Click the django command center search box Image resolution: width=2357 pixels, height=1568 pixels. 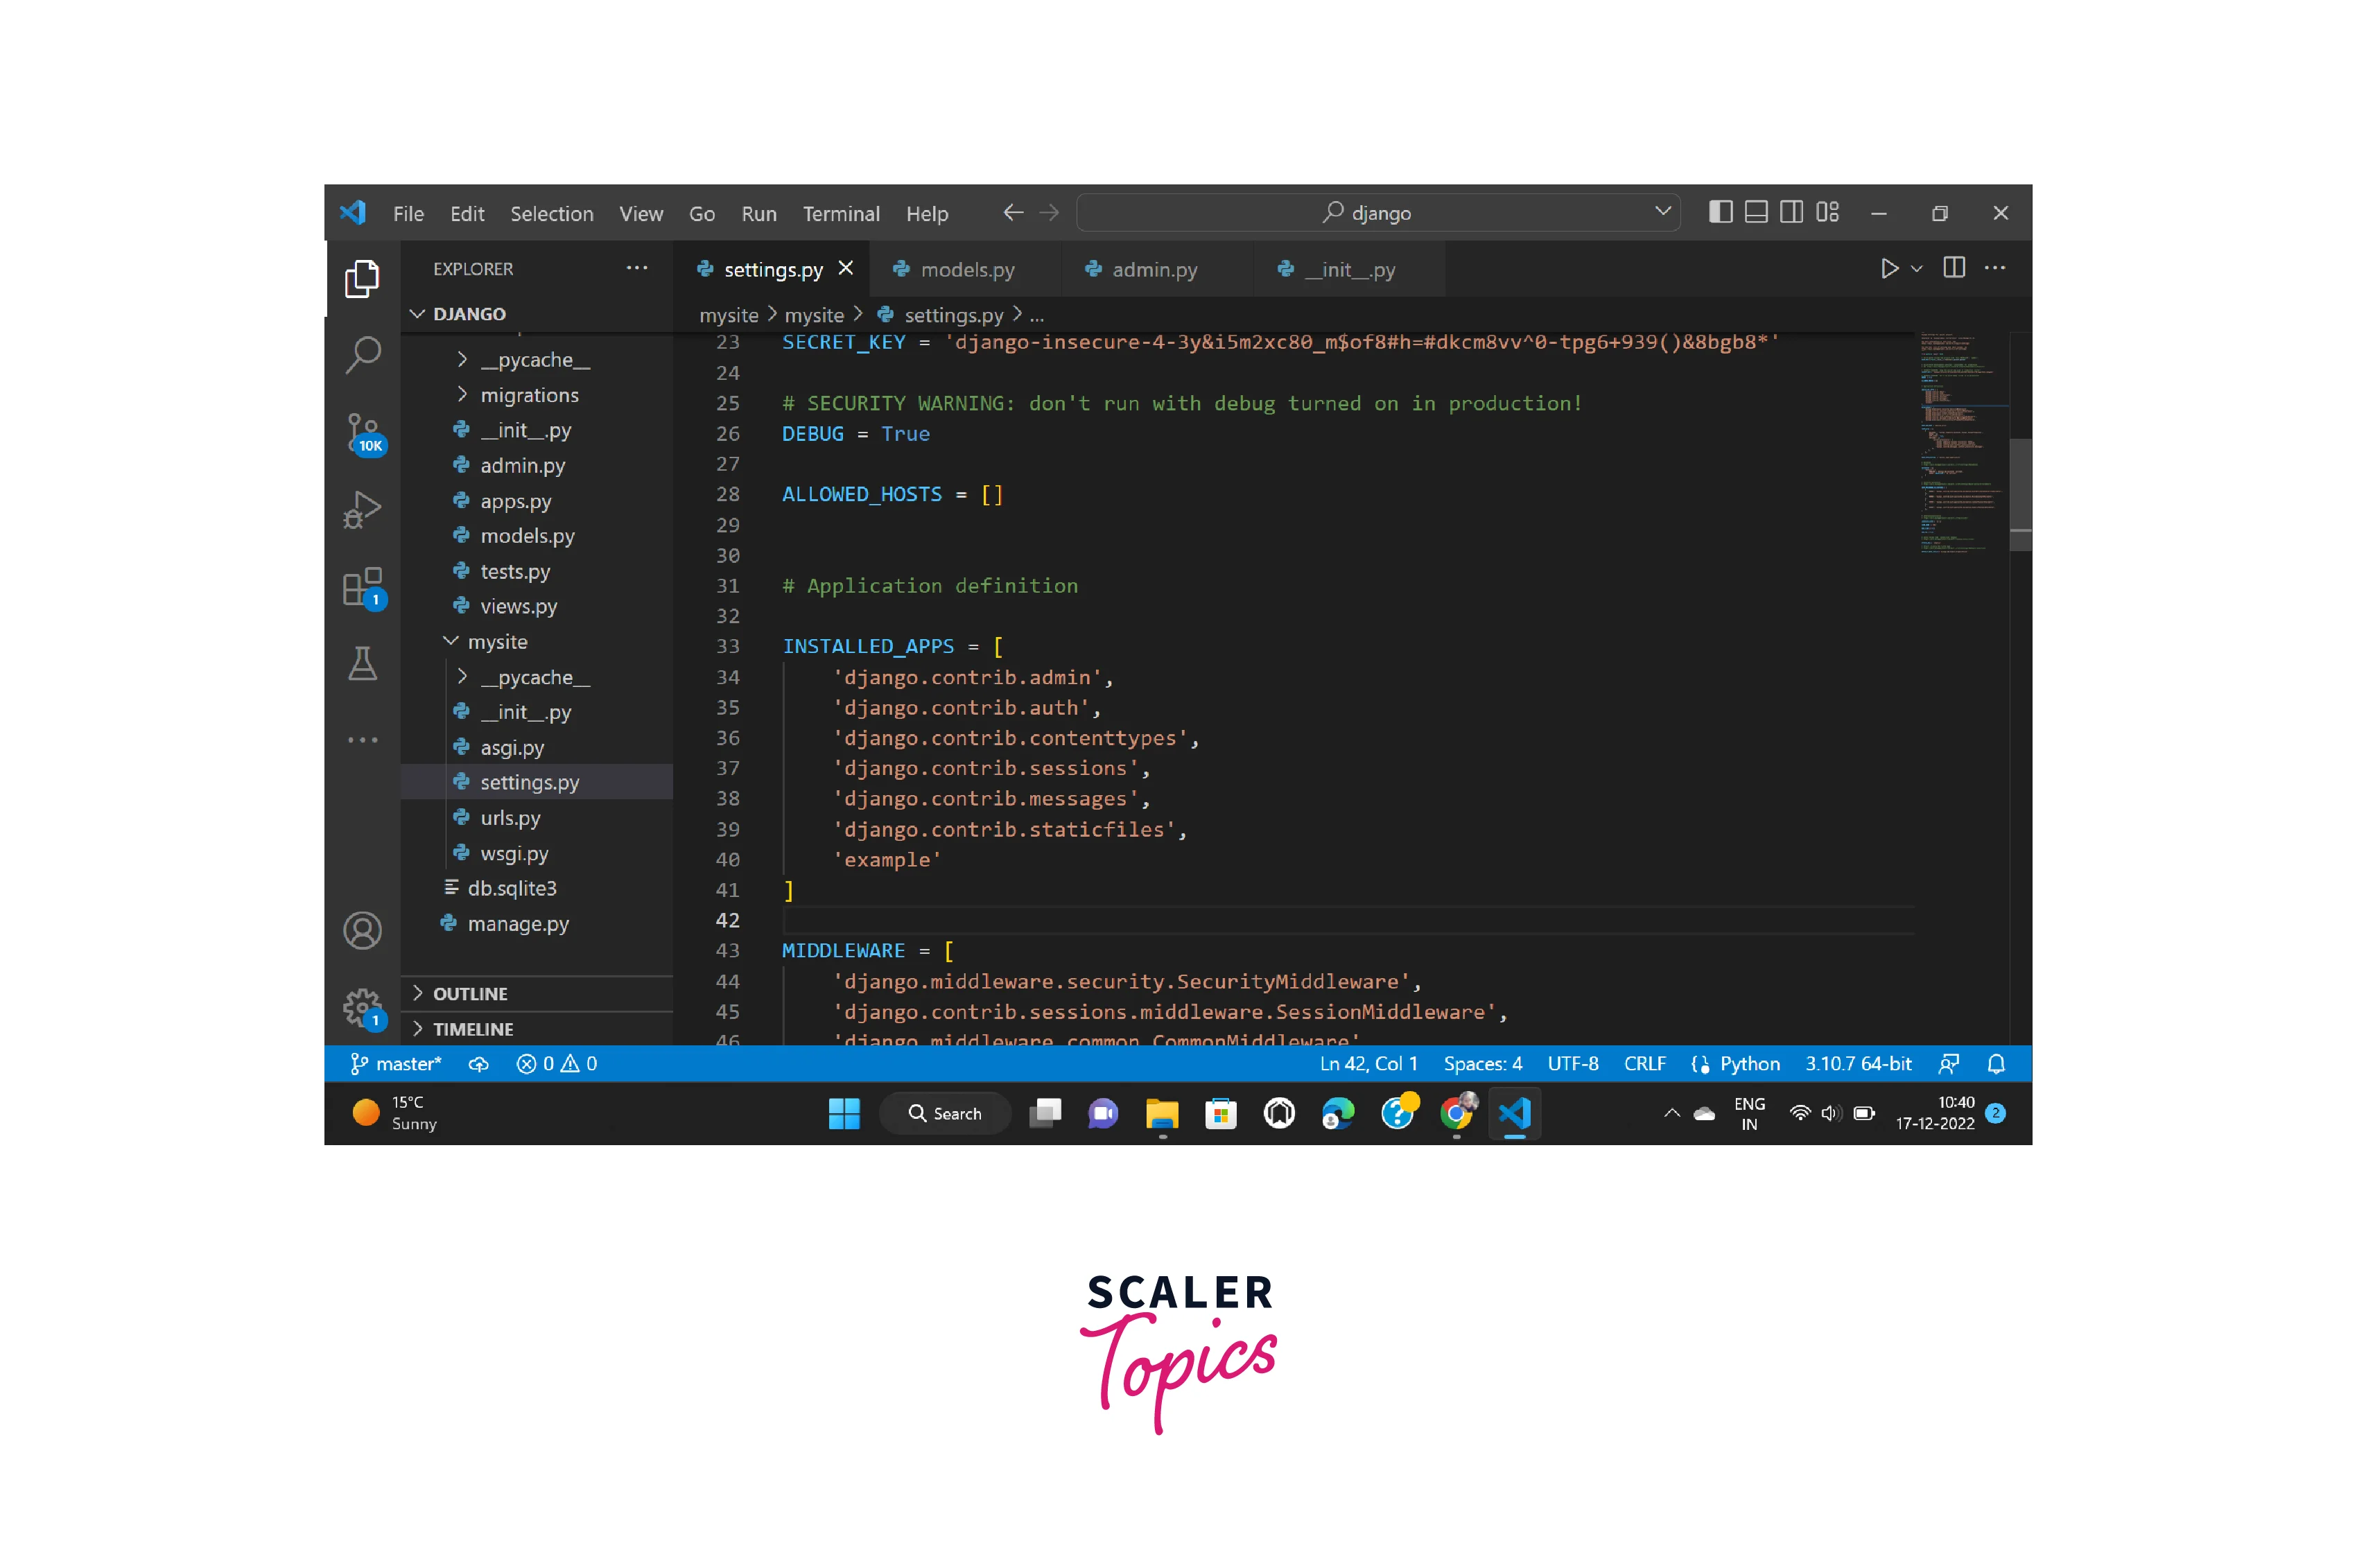[x=1378, y=213]
